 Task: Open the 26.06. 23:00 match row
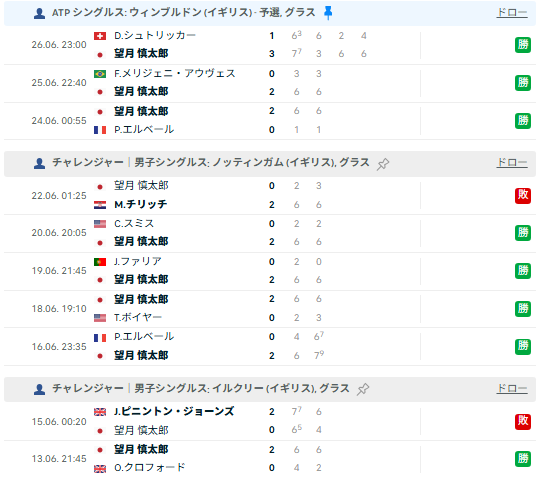270,45
